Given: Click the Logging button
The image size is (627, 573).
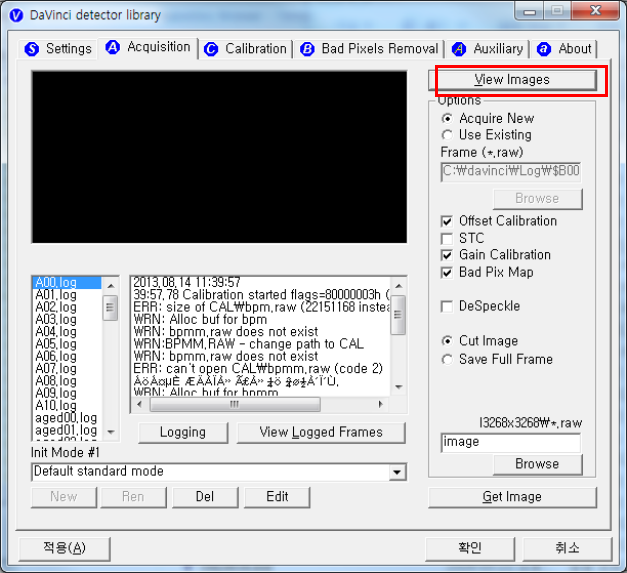Looking at the screenshot, I should point(183,433).
